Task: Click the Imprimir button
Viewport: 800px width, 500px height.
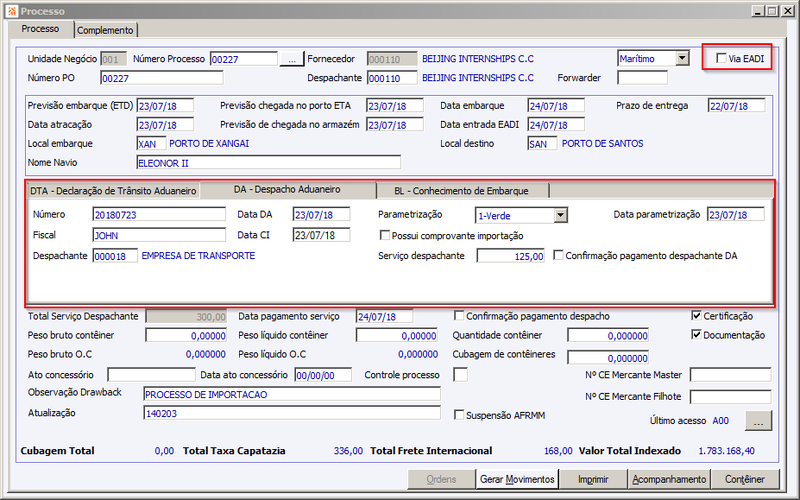Action: 593,479
